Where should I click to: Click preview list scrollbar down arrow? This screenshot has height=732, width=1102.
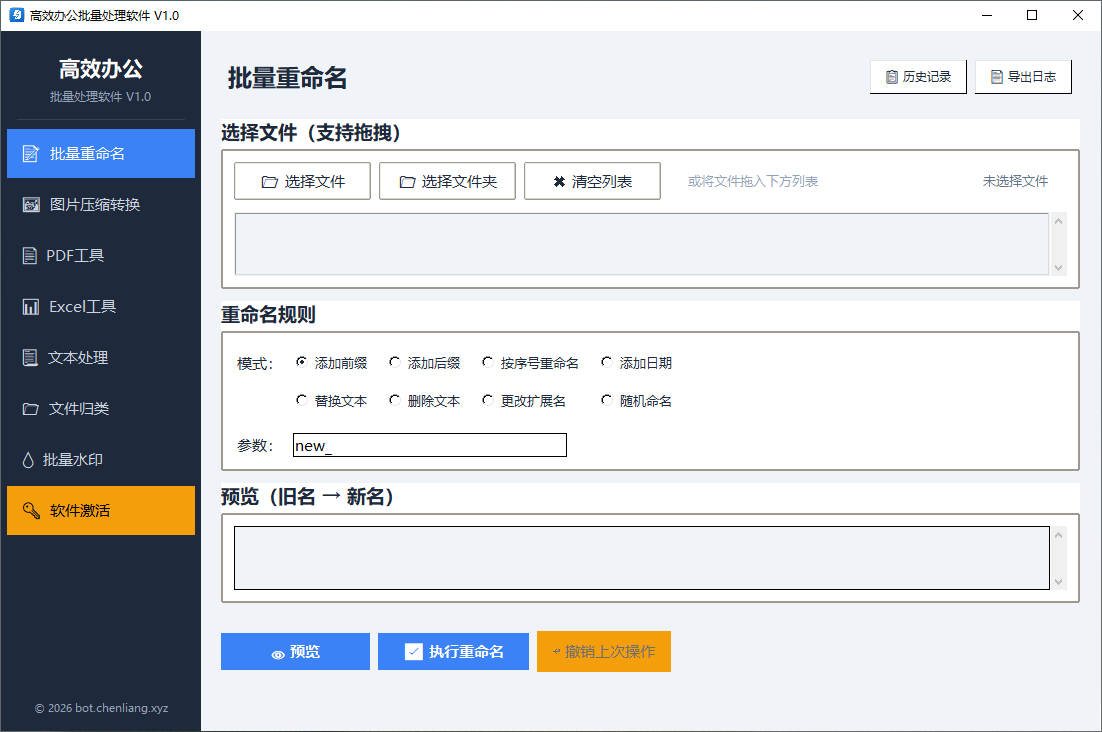click(x=1058, y=582)
